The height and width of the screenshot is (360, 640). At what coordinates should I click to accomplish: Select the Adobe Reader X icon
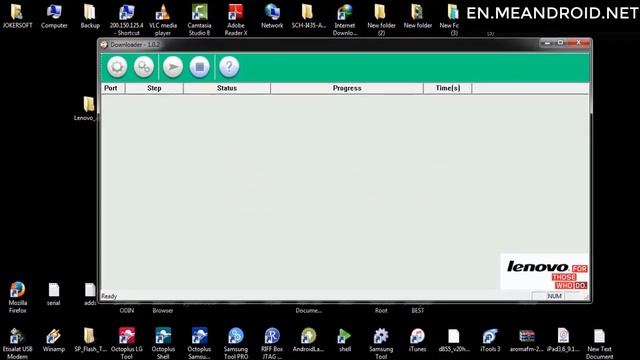pos(236,20)
